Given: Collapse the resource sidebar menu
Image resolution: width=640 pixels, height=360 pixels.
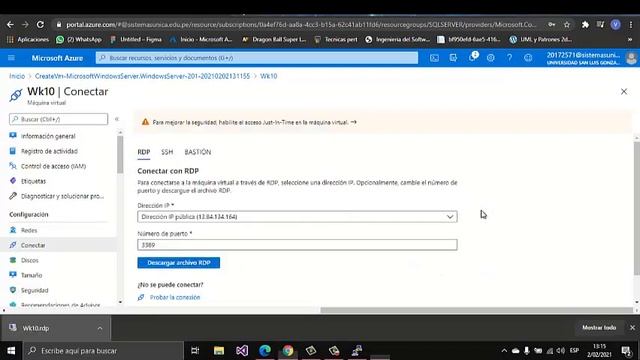Looking at the screenshot, I should [117, 119].
